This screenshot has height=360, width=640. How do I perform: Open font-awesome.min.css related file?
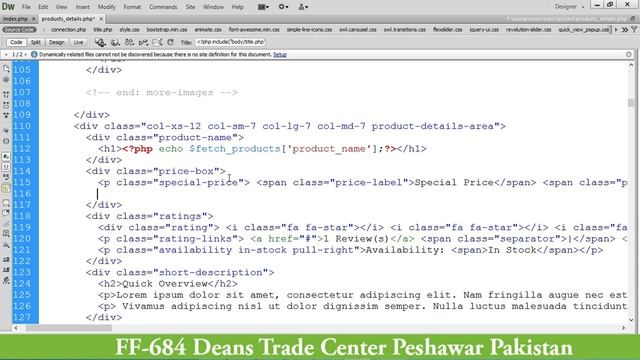pos(254,29)
